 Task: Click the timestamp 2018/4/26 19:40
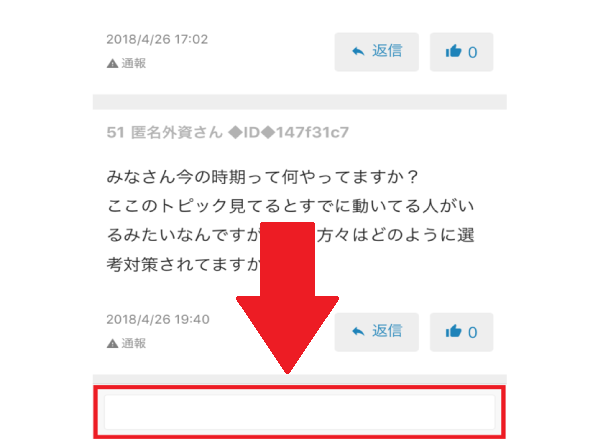coord(158,319)
